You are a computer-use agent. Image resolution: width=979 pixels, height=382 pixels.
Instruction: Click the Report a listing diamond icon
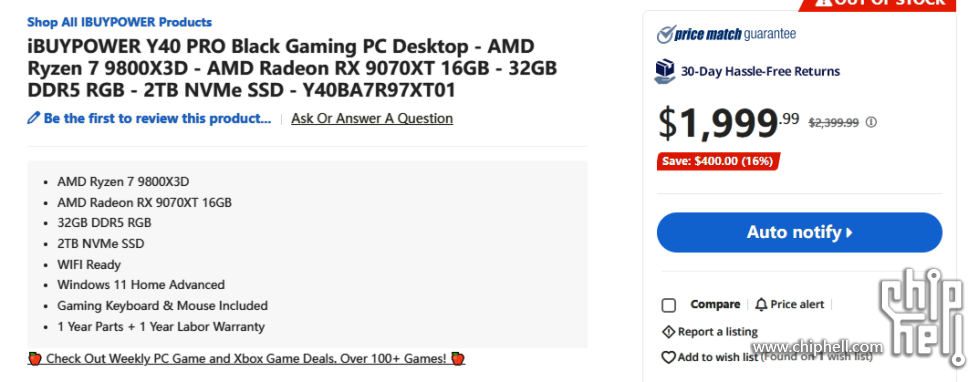click(x=668, y=331)
